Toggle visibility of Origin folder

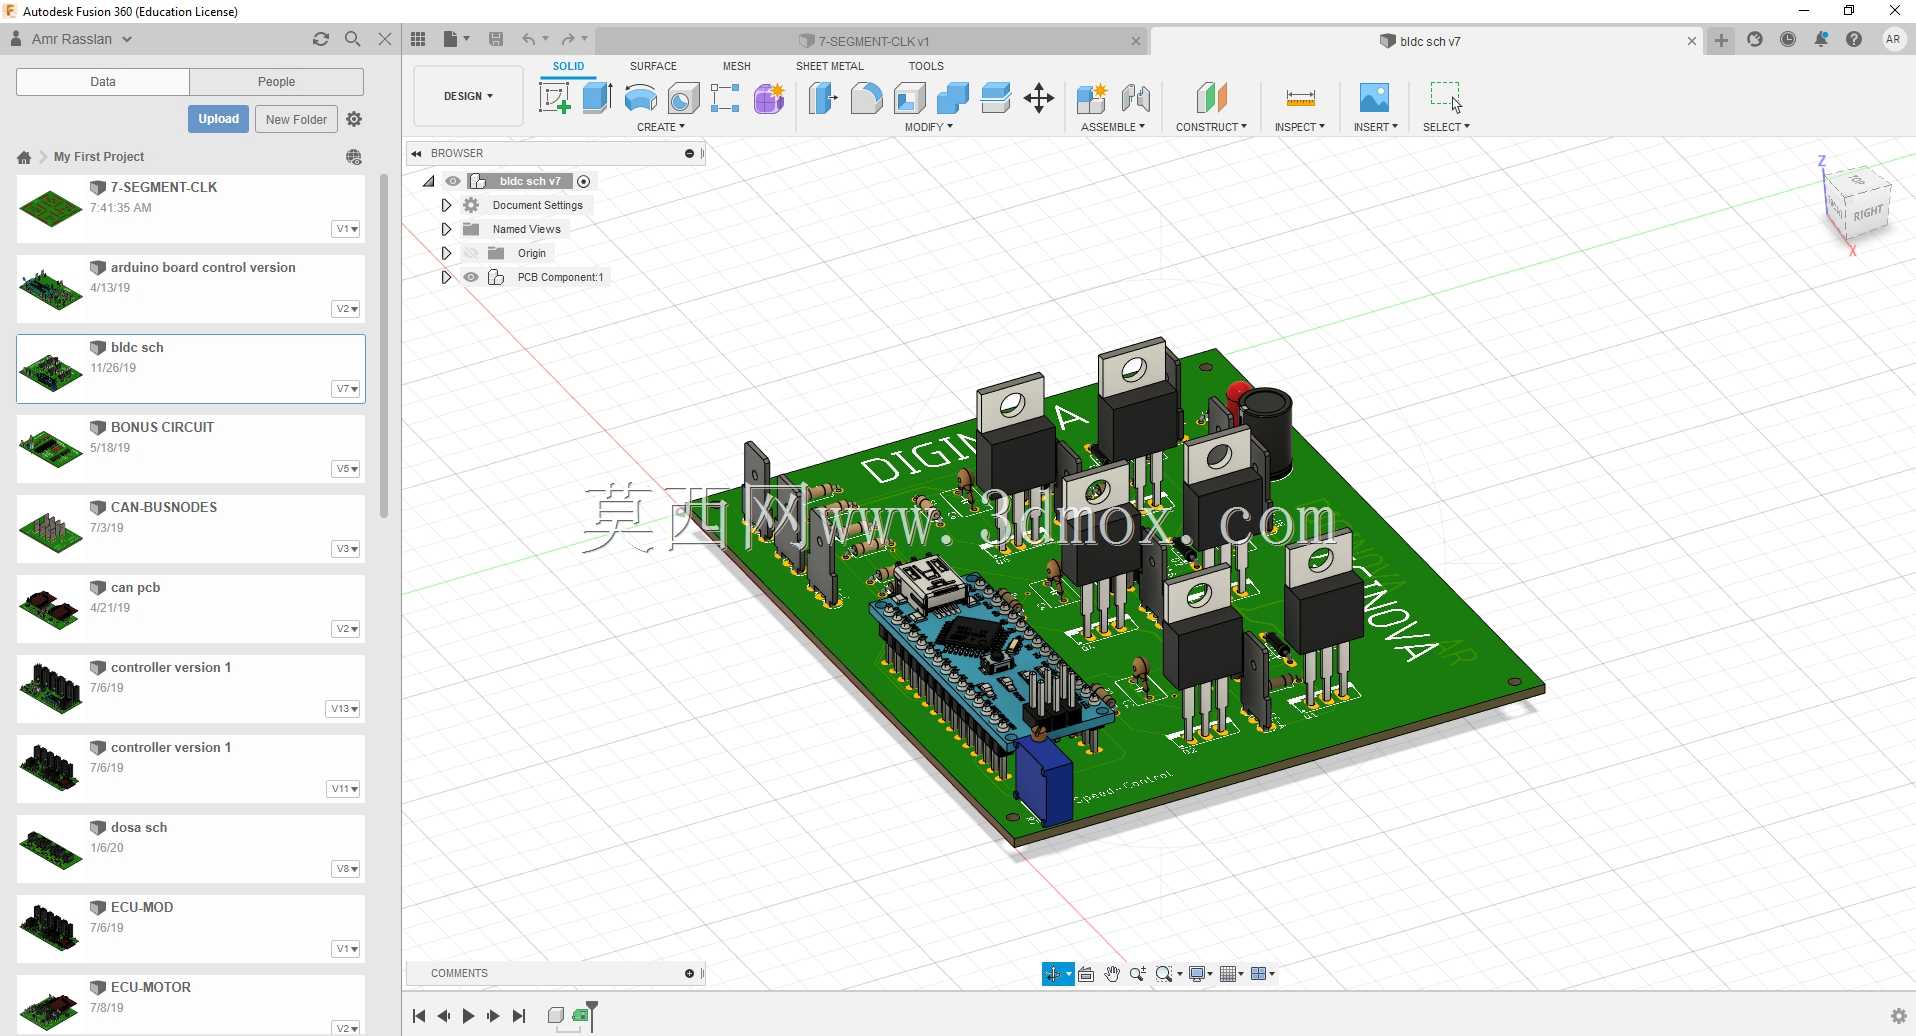[471, 253]
